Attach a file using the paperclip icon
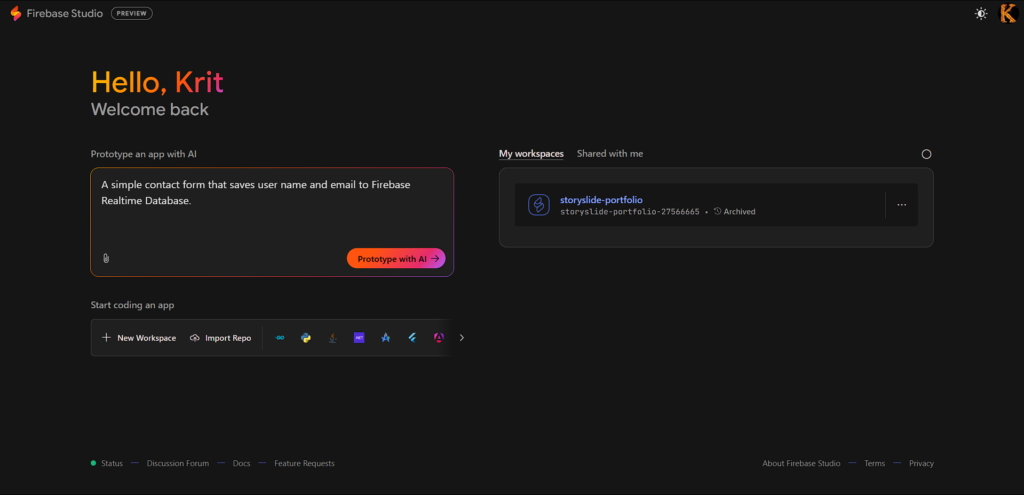 [x=106, y=258]
